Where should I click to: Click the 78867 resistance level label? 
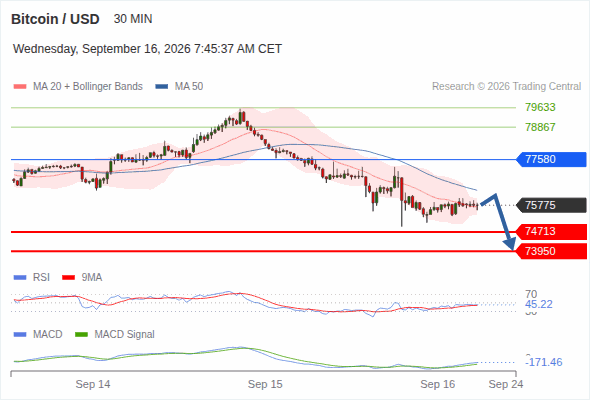pos(540,127)
